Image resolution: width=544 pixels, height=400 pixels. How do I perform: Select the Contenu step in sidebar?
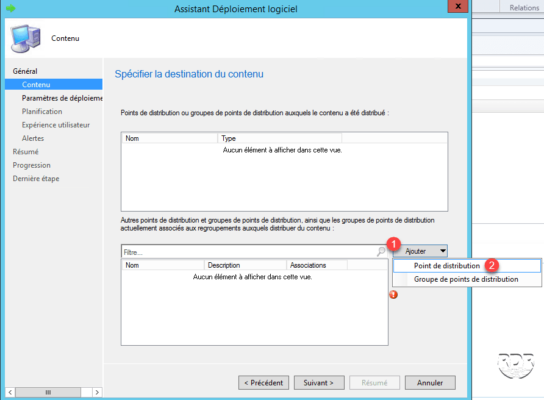coord(54,84)
